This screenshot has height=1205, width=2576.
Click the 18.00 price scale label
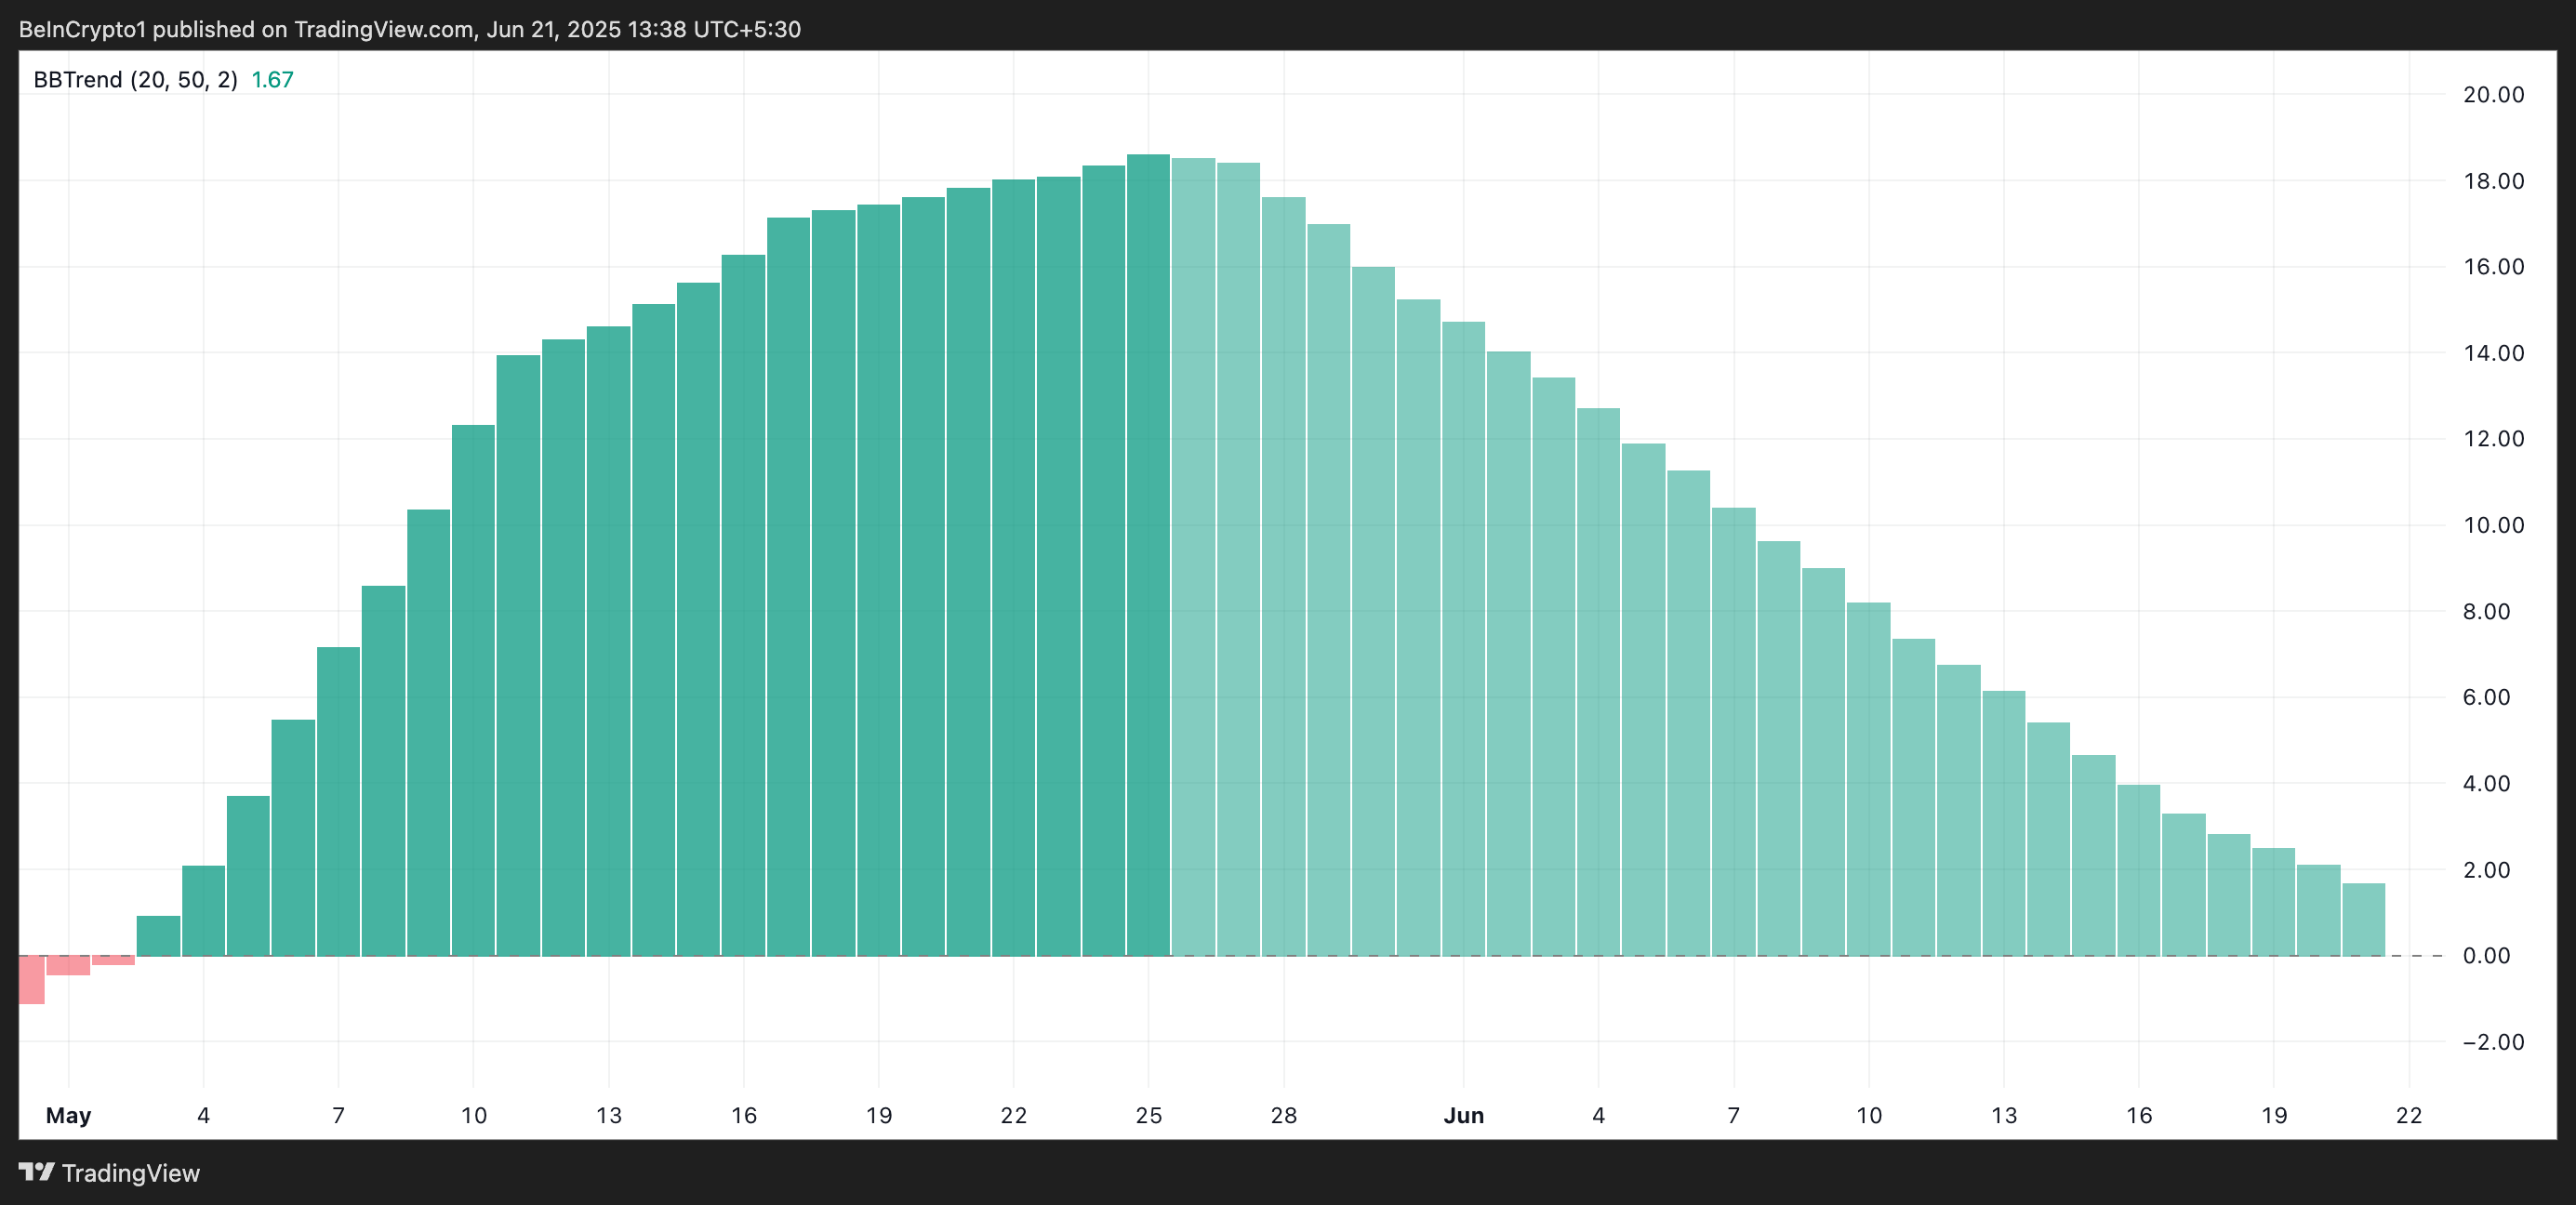(x=2493, y=181)
